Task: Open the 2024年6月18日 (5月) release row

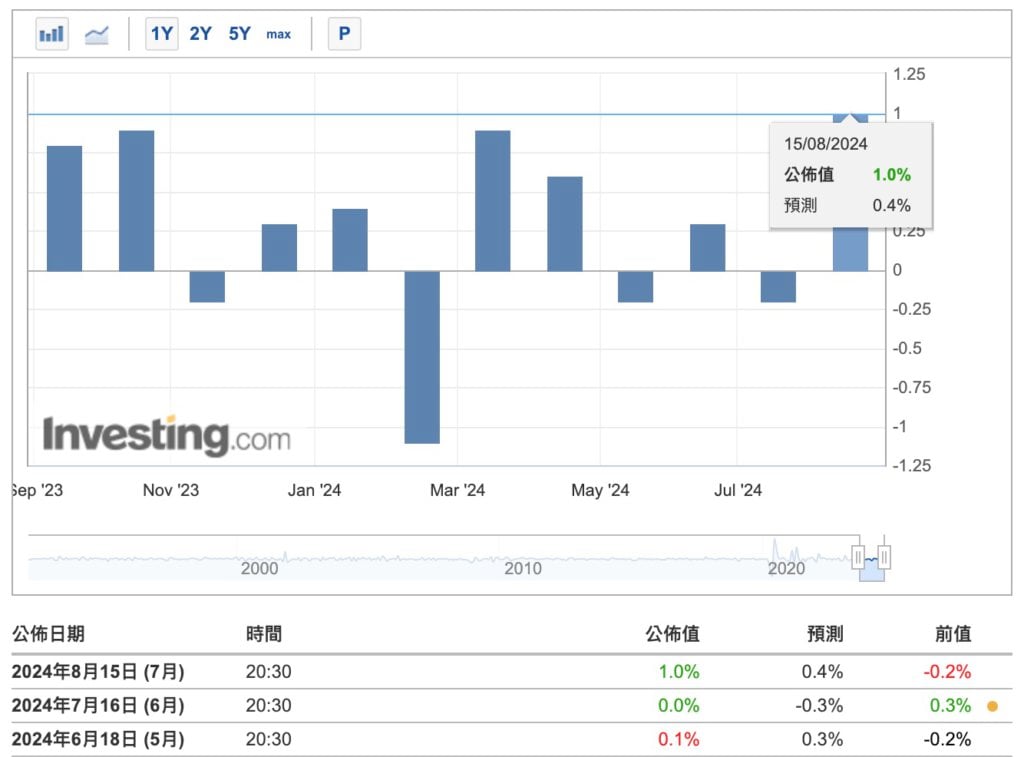Action: coord(98,740)
